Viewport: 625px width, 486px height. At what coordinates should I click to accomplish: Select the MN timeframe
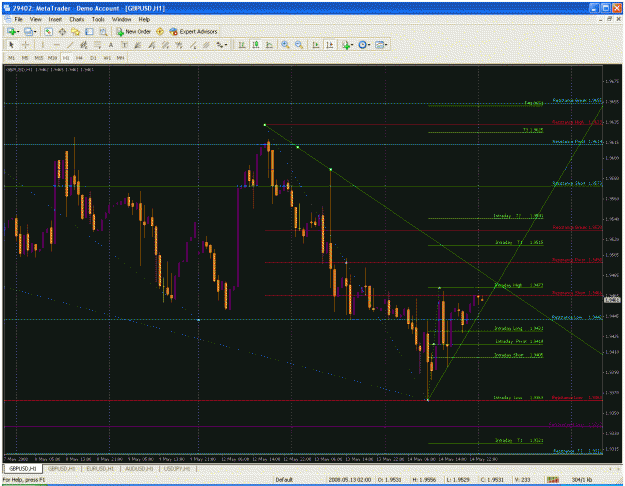[120, 58]
